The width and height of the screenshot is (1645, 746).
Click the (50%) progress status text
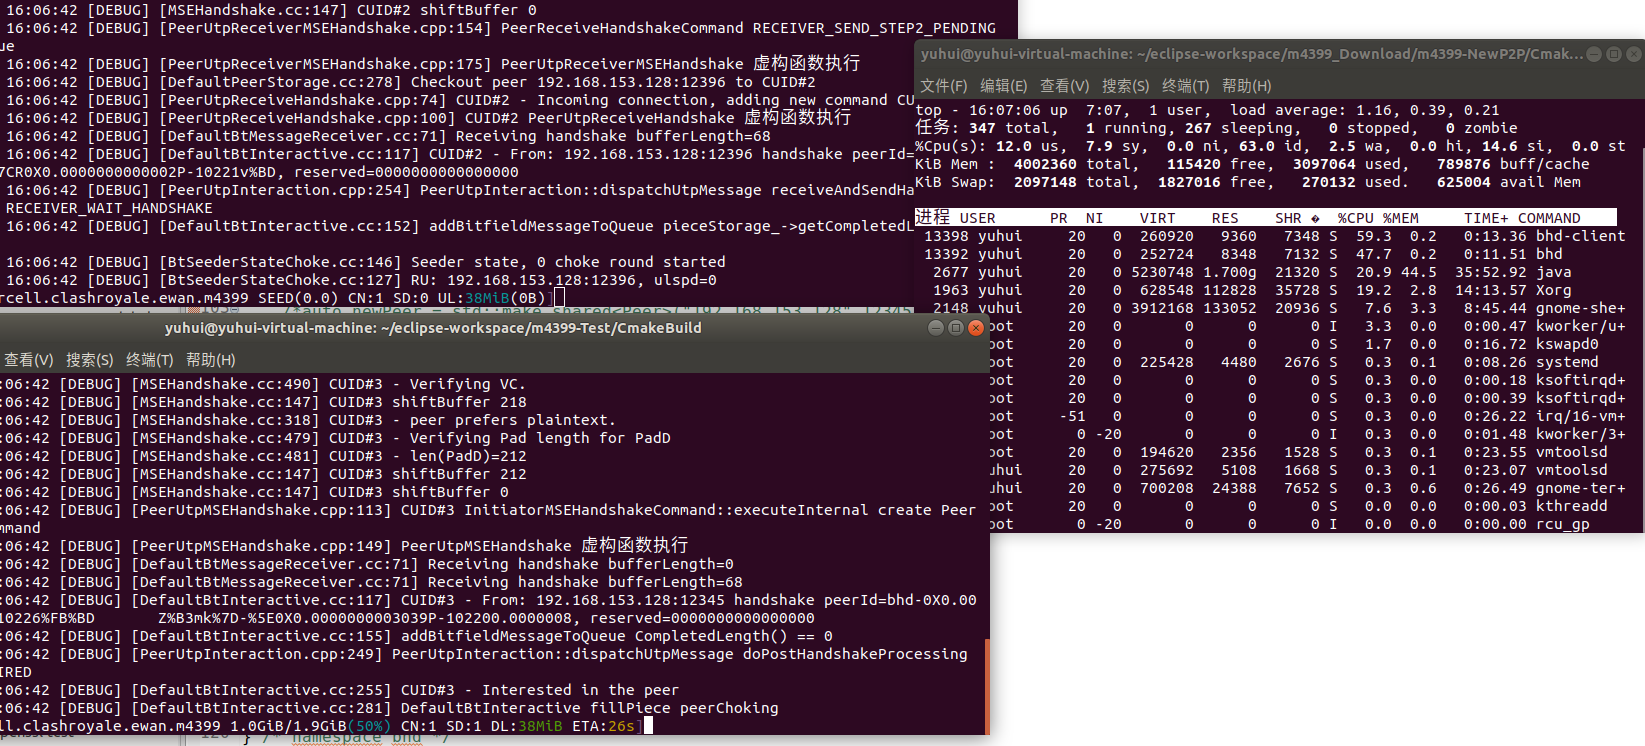[369, 726]
